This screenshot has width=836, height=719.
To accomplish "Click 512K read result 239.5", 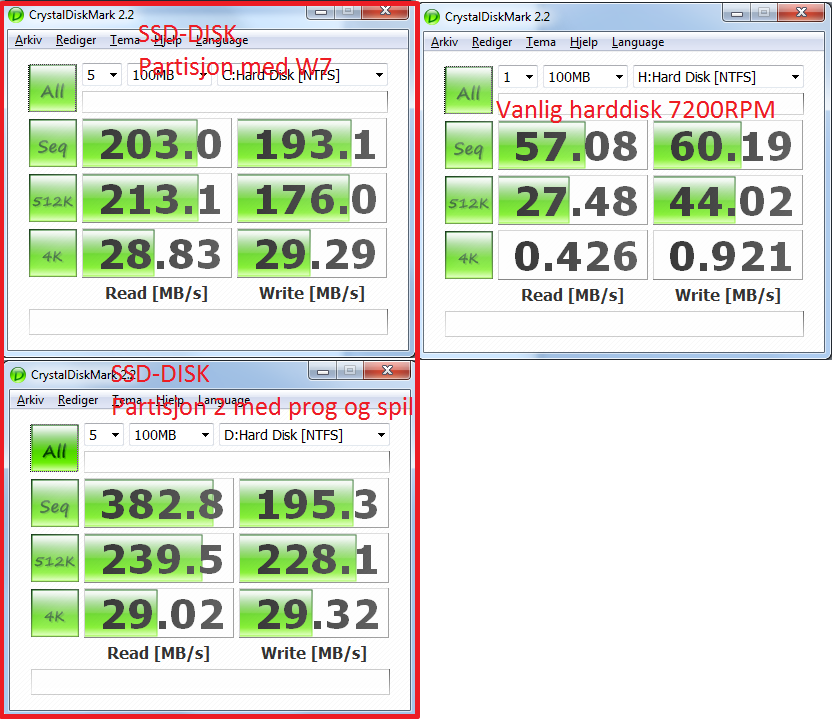I will pyautogui.click(x=159, y=558).
